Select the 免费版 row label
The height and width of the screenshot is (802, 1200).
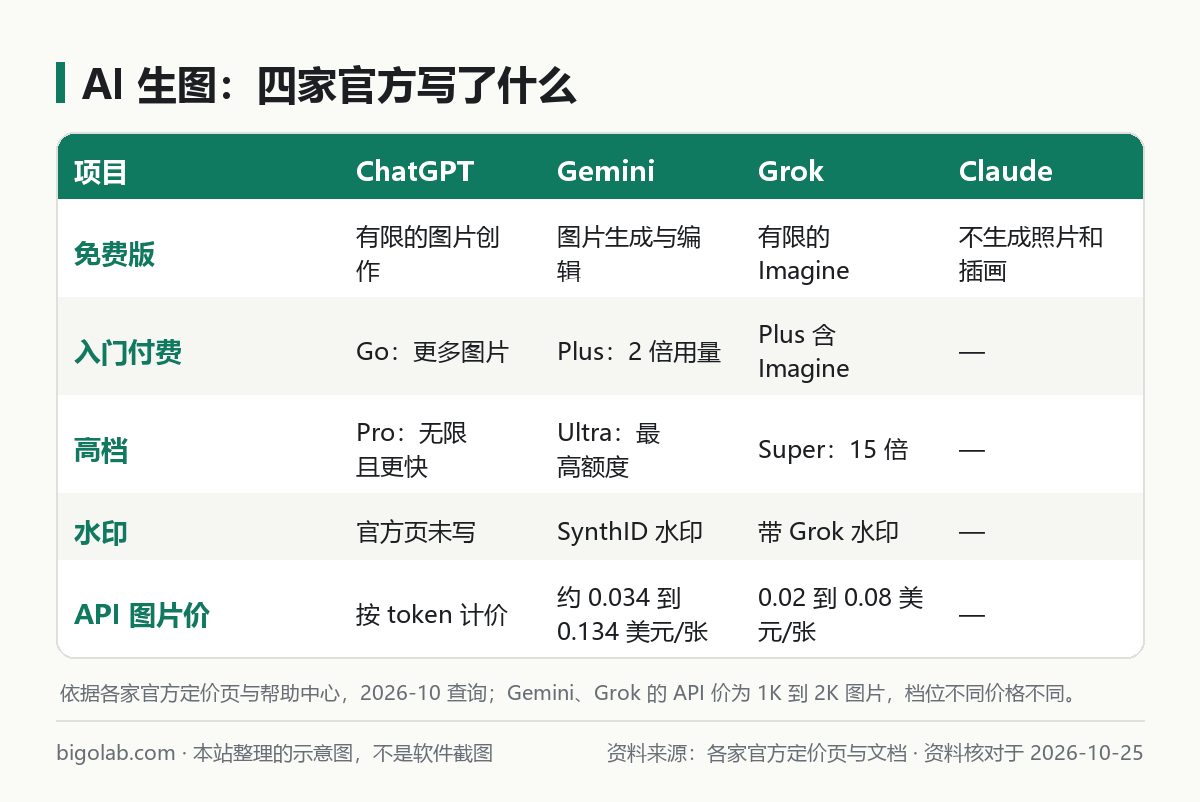114,254
